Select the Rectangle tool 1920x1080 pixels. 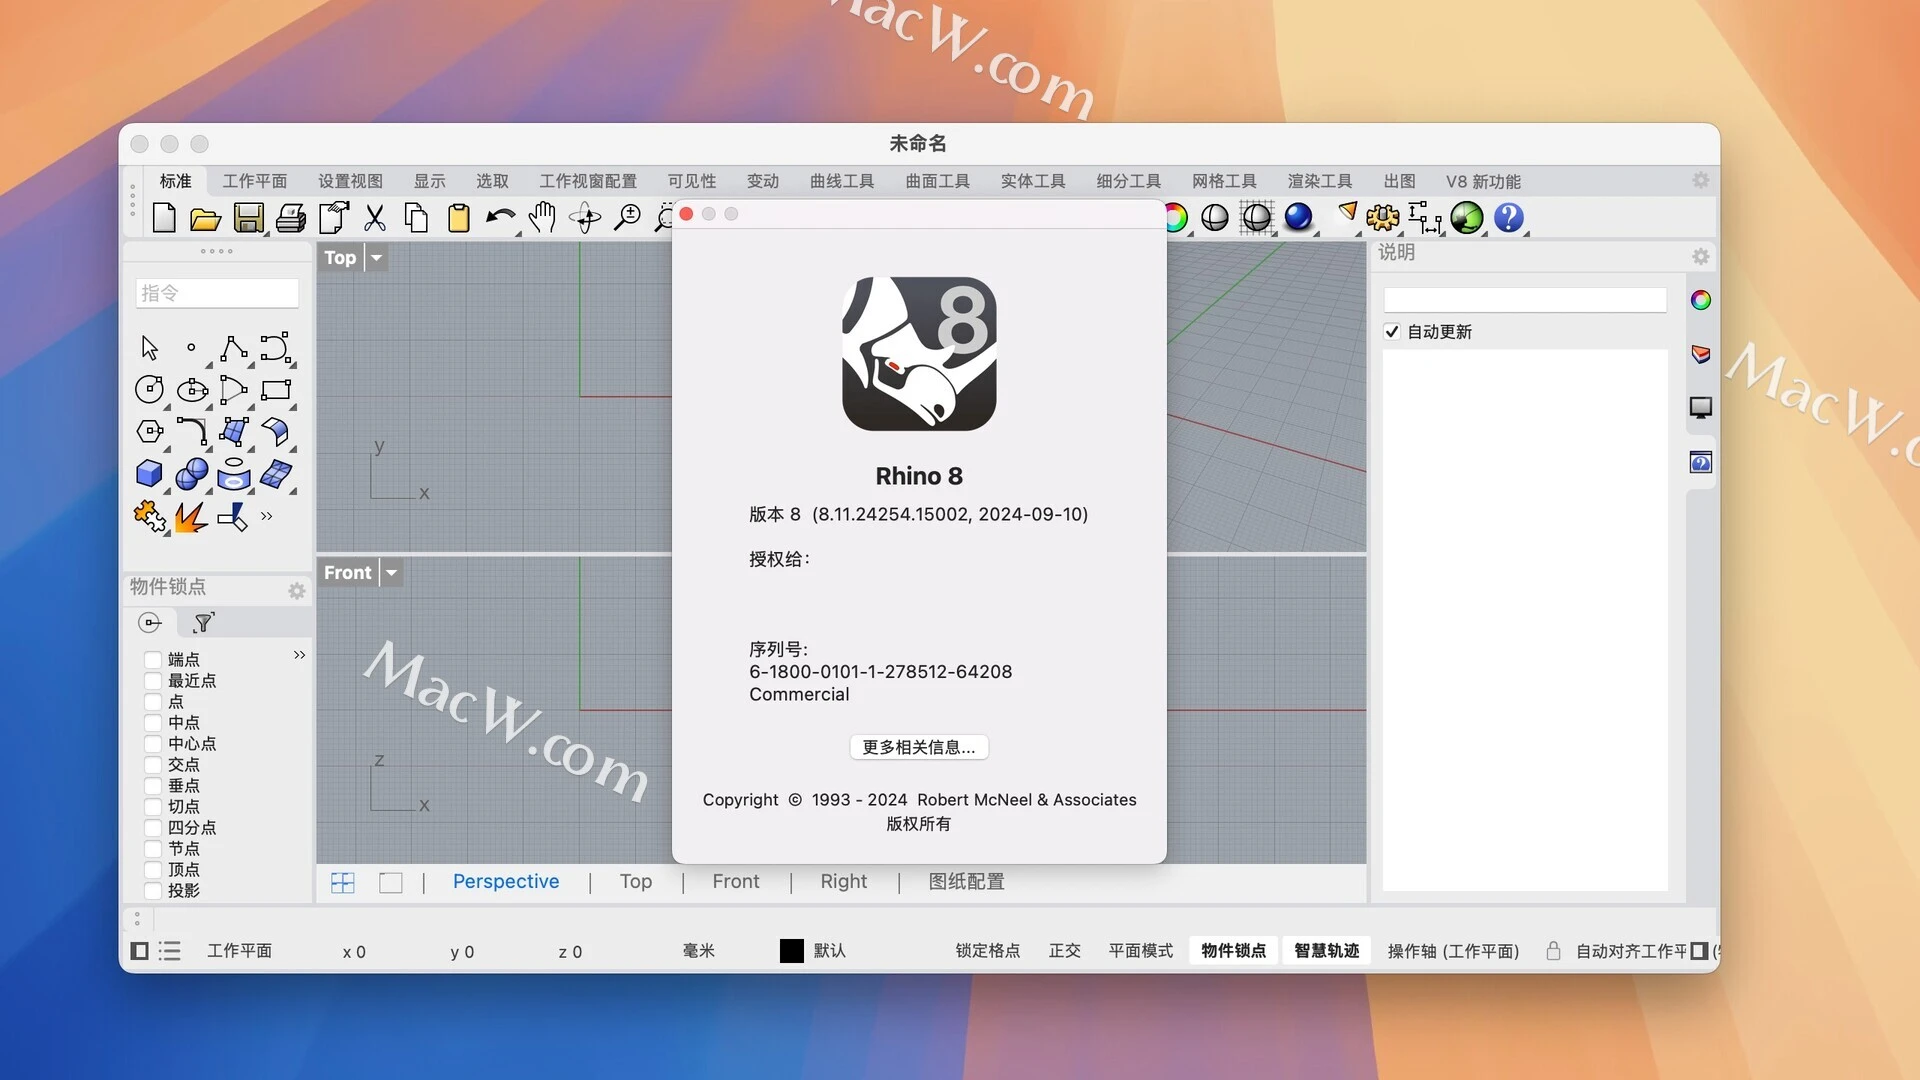coord(276,389)
